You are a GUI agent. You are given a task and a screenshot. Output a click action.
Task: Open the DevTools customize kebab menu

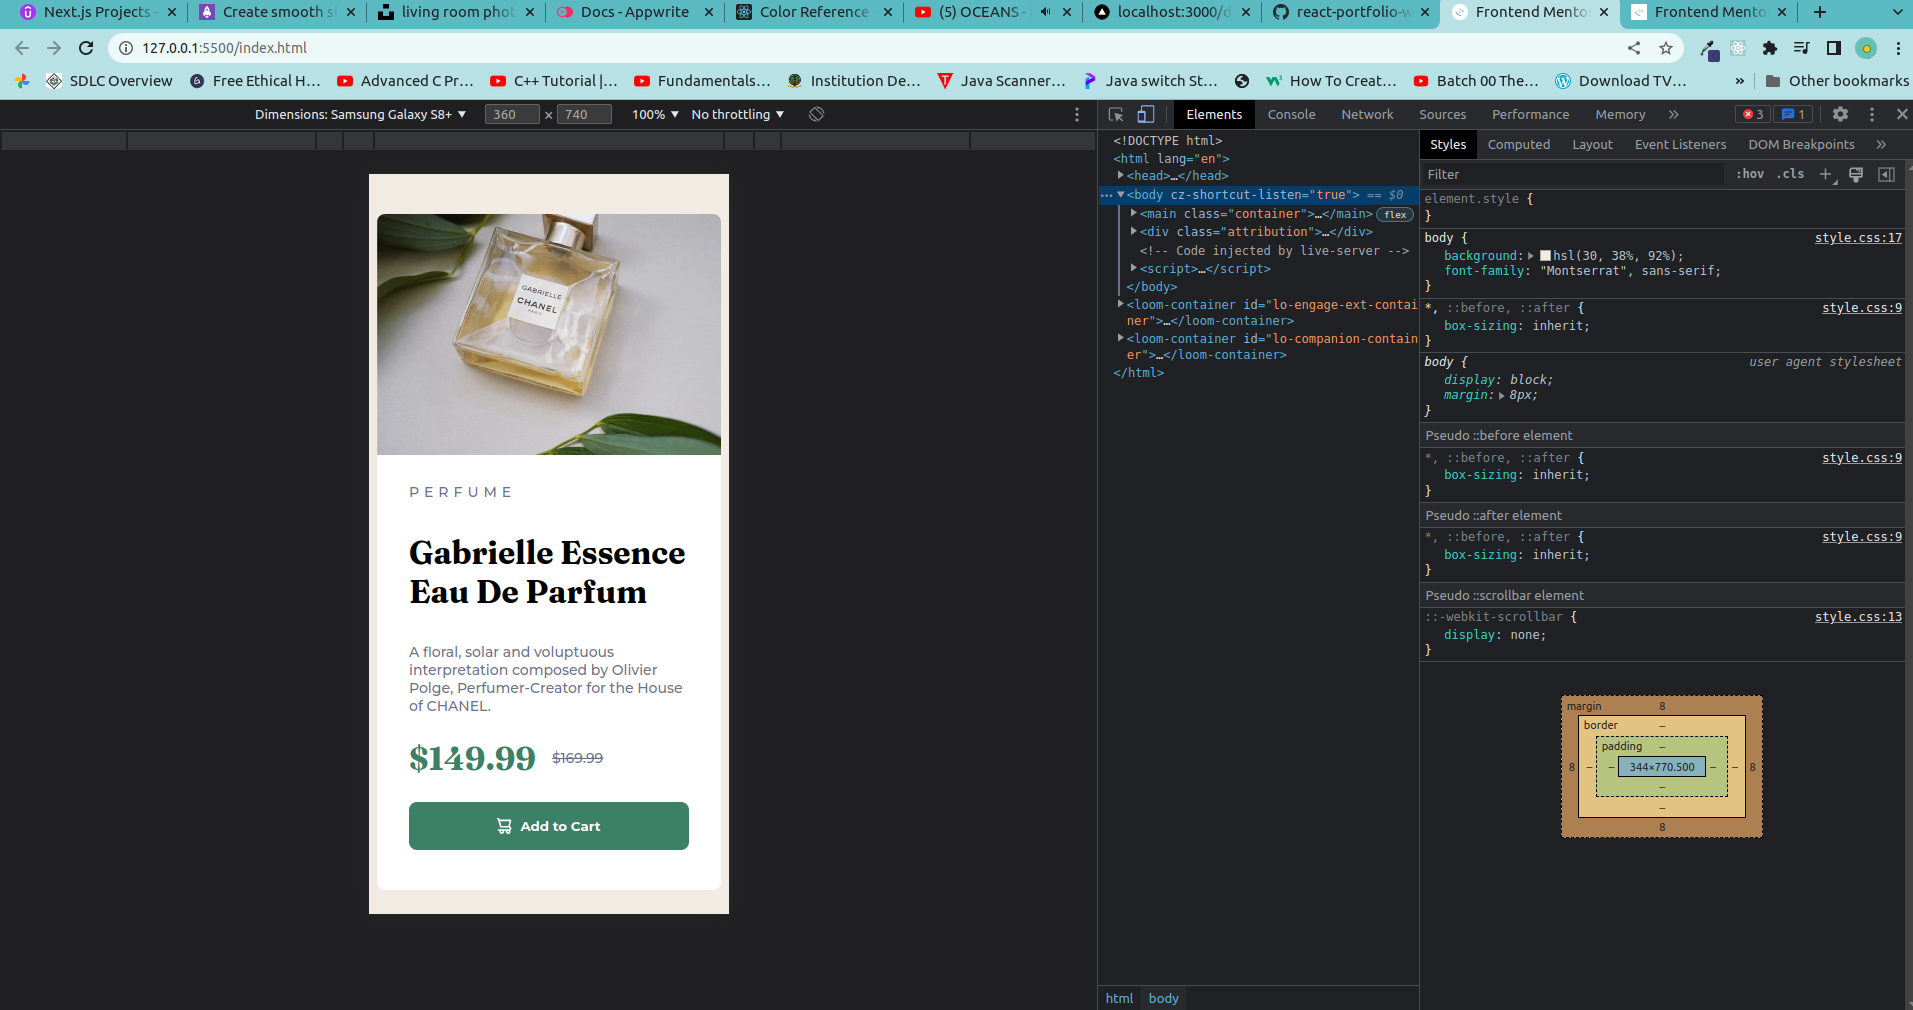pyautogui.click(x=1872, y=114)
